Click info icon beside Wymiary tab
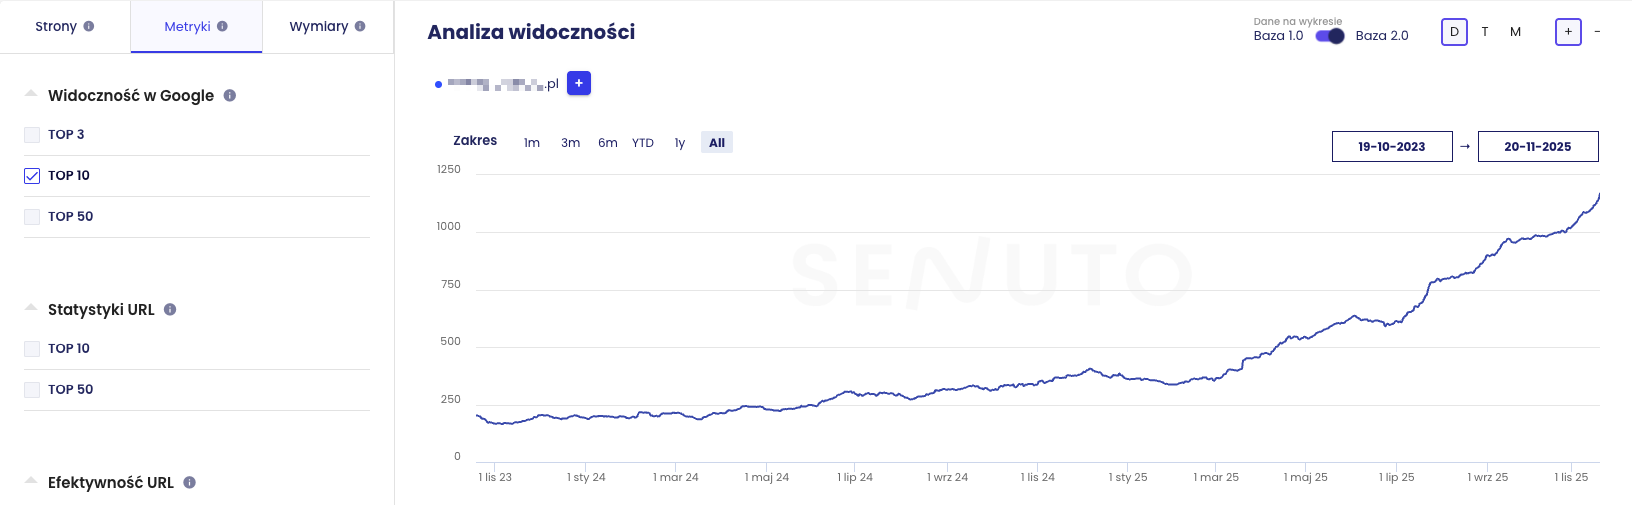Screen dimensions: 1632x505 360,27
